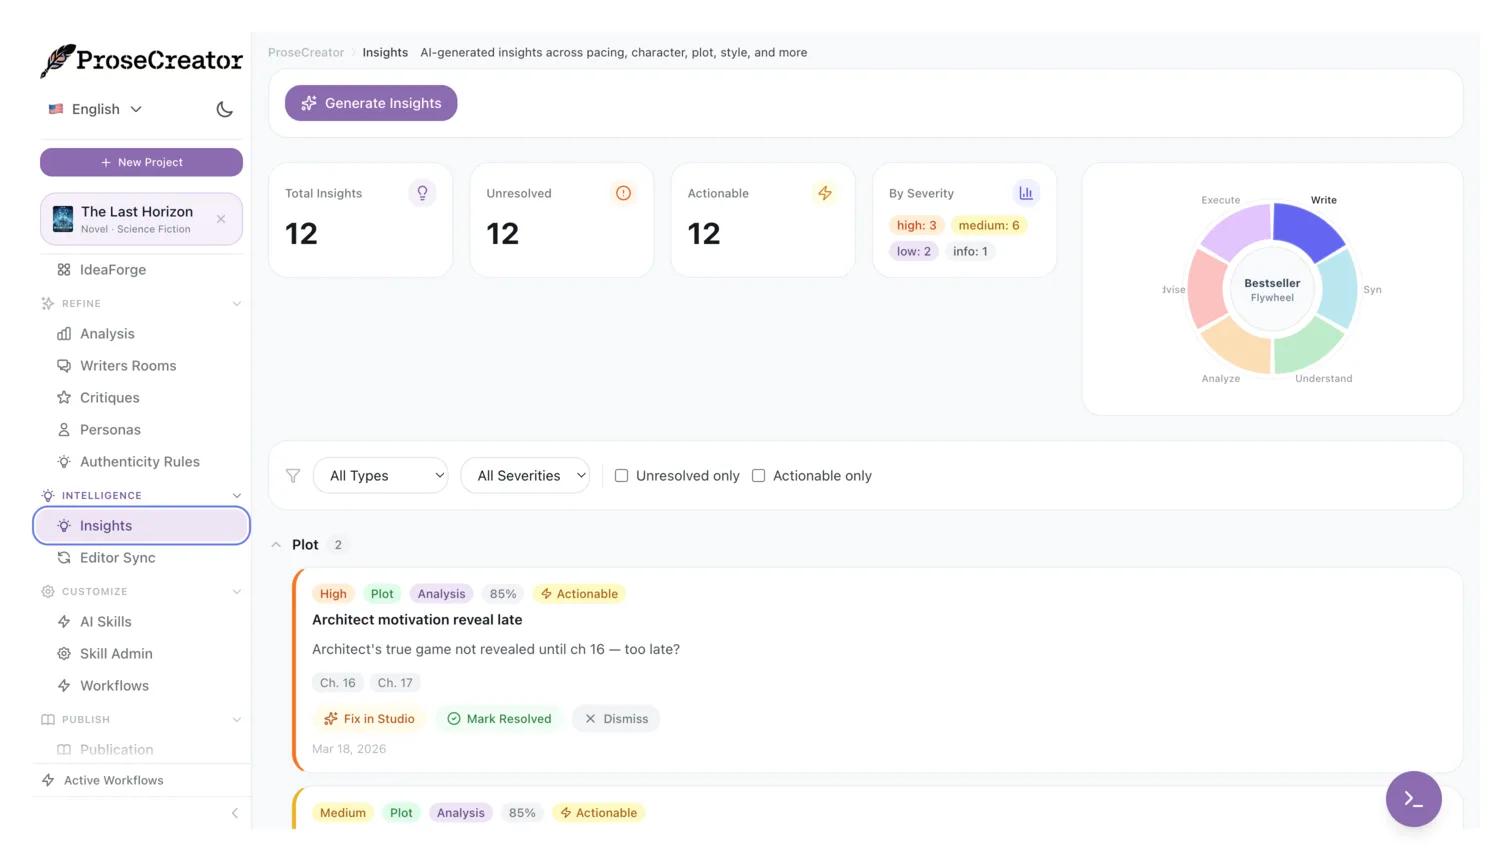Screen dimensions: 1512x861
Task: Click the Generate Insights button
Action: point(371,103)
